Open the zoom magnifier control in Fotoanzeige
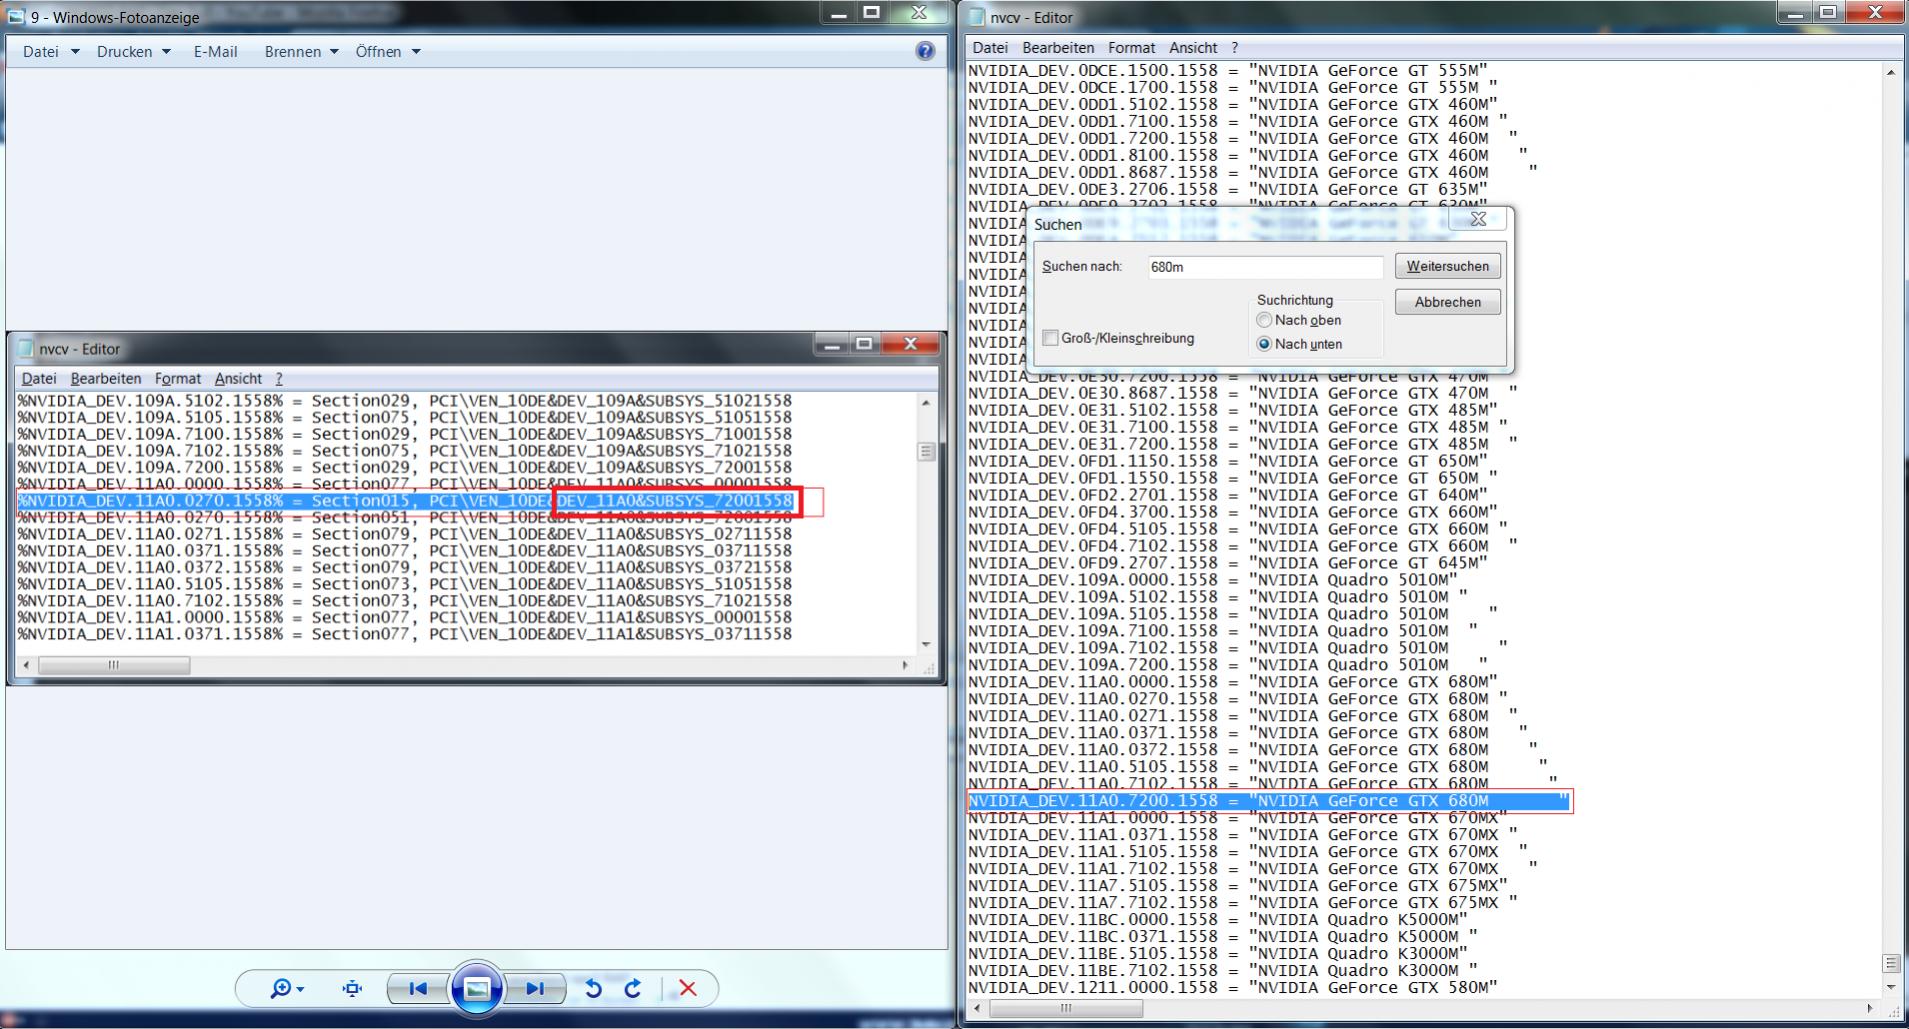Screen dimensions: 1909x1029 pyautogui.click(x=286, y=988)
